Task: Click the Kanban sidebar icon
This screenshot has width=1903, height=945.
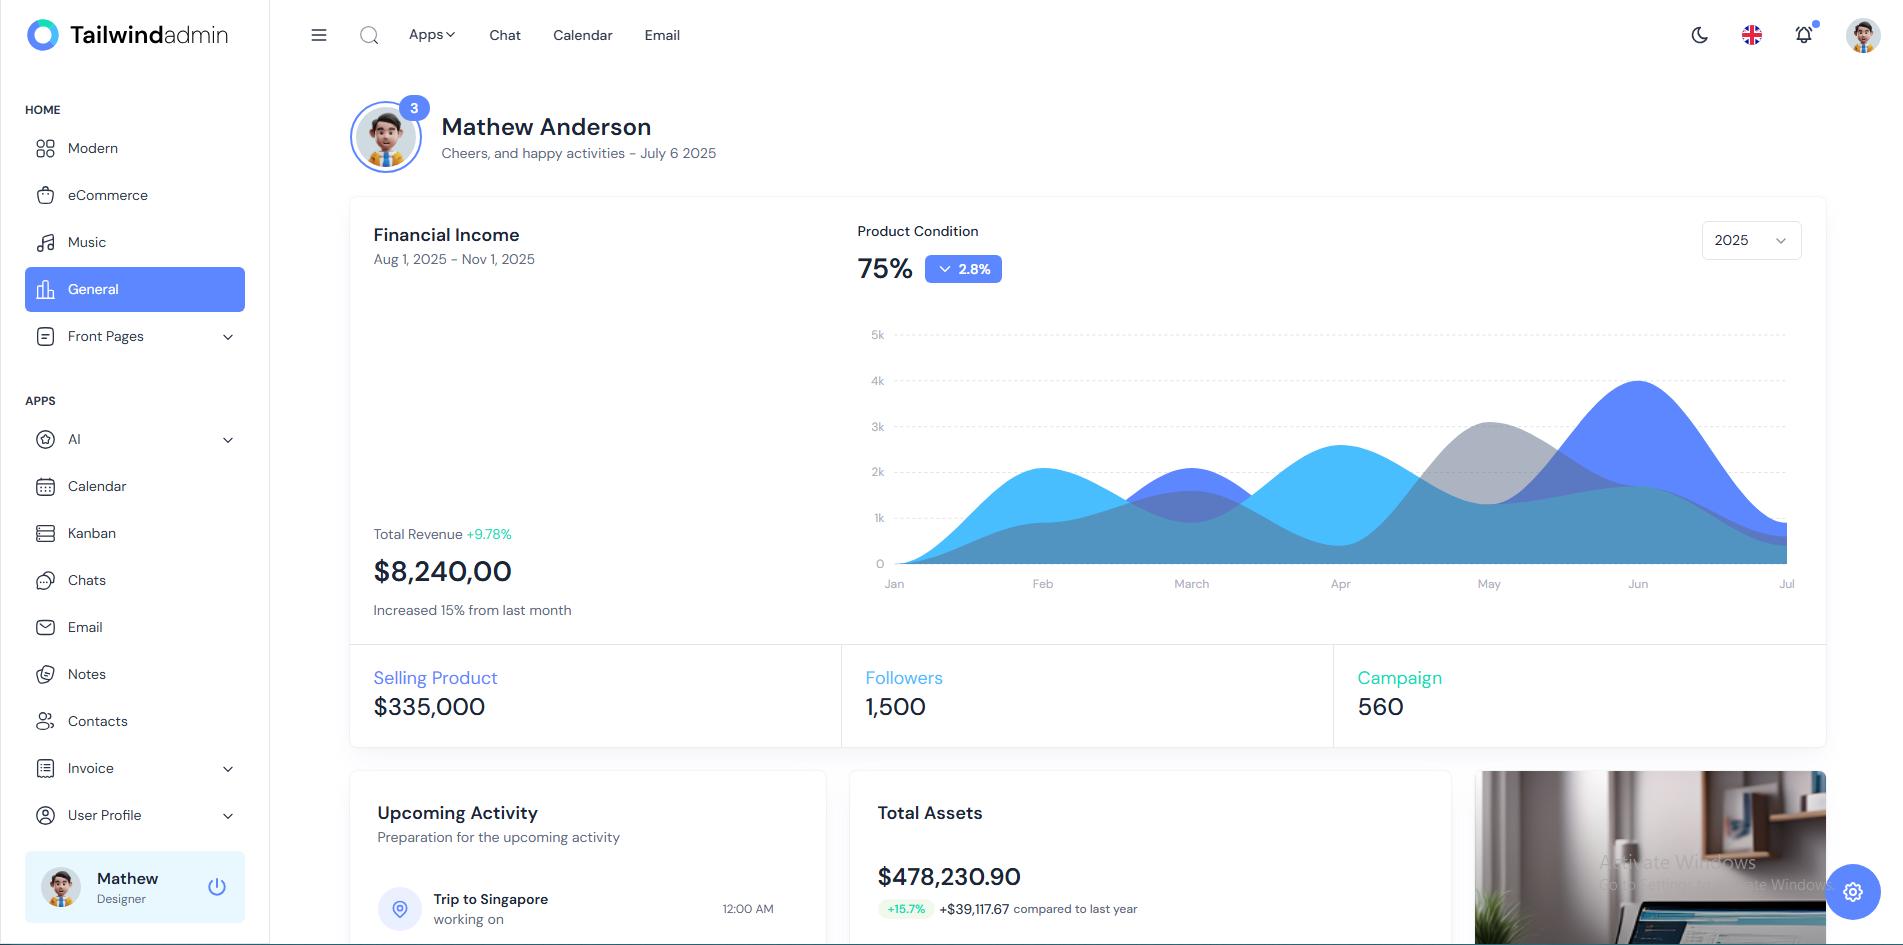Action: [x=45, y=534]
